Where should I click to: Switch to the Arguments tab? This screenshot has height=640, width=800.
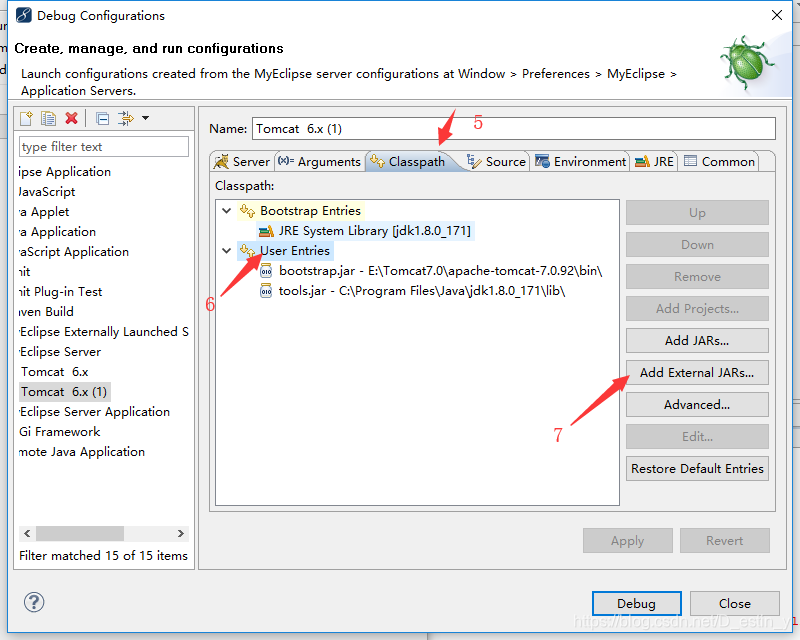pos(320,162)
